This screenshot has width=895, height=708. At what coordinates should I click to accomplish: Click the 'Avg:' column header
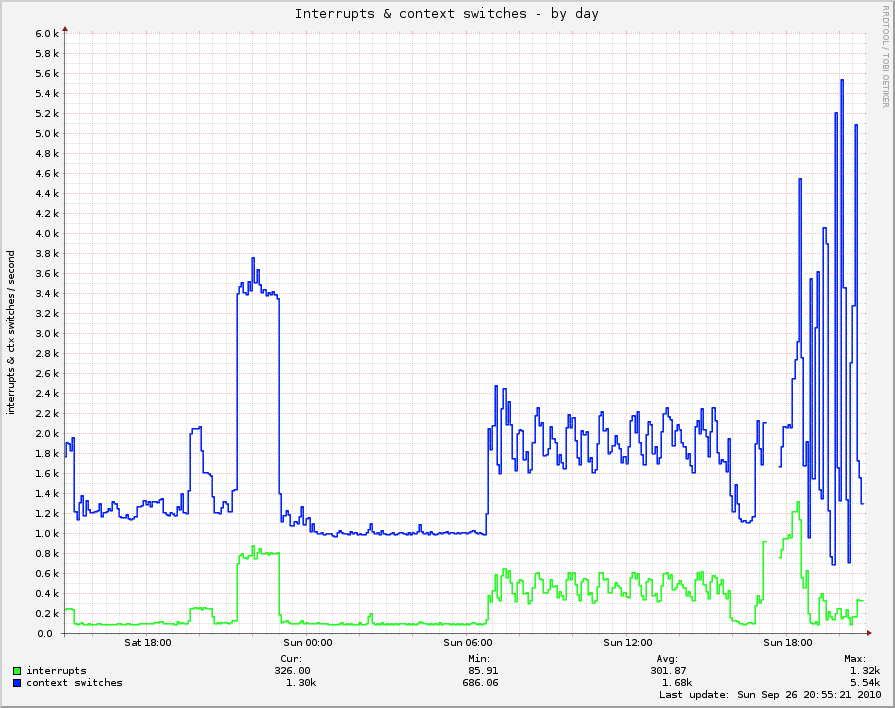click(667, 659)
